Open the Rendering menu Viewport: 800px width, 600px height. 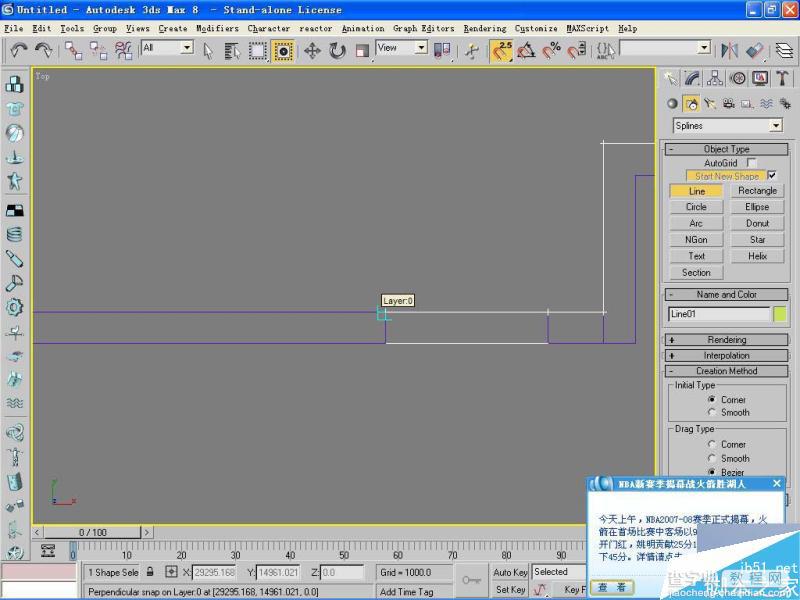[x=485, y=29]
